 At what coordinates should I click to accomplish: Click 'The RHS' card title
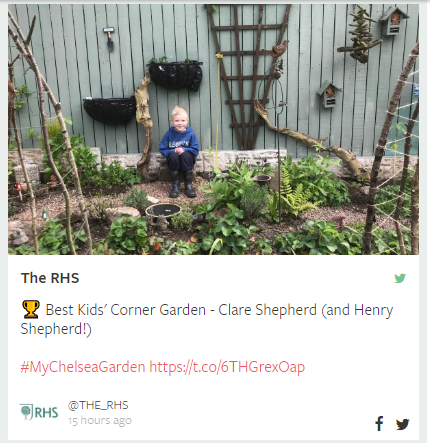(50, 278)
